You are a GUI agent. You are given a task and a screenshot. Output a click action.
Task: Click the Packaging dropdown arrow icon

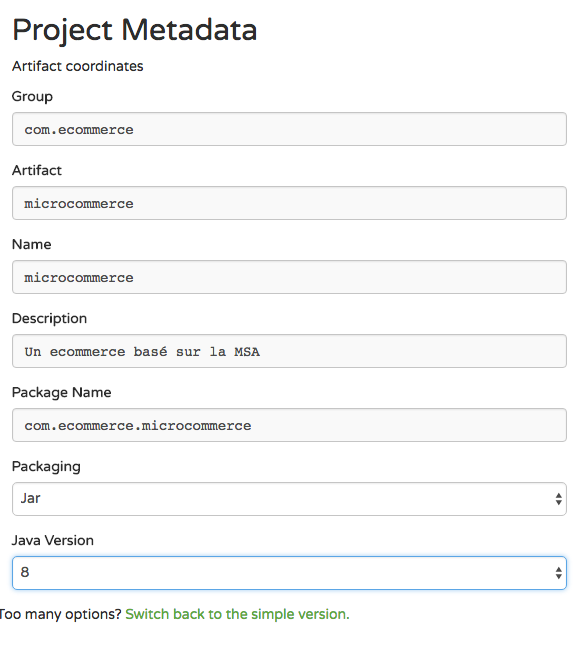558,499
